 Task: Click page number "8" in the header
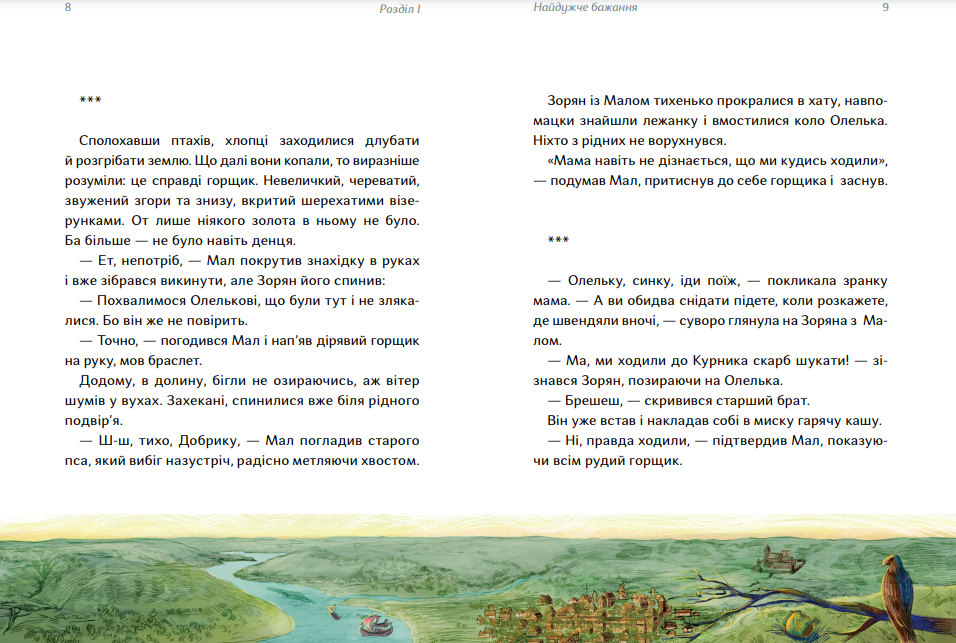click(68, 7)
